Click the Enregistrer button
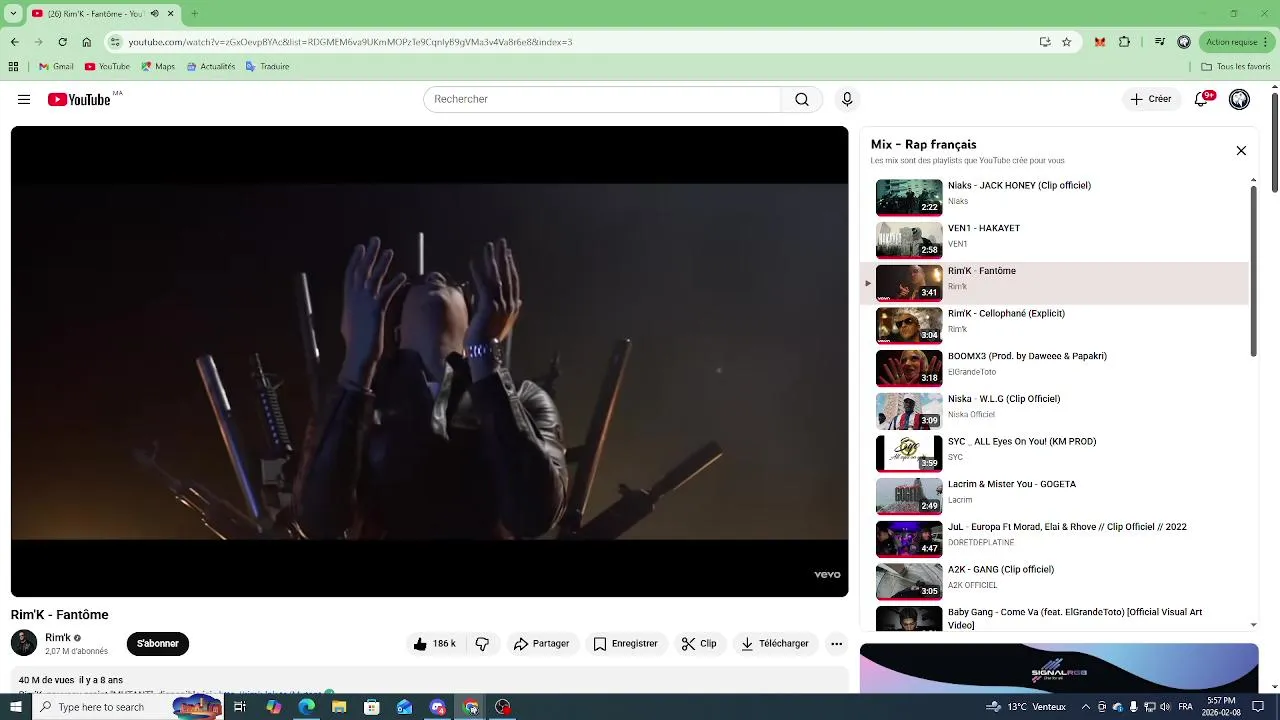The height and width of the screenshot is (720, 1280). pyautogui.click(x=625, y=644)
